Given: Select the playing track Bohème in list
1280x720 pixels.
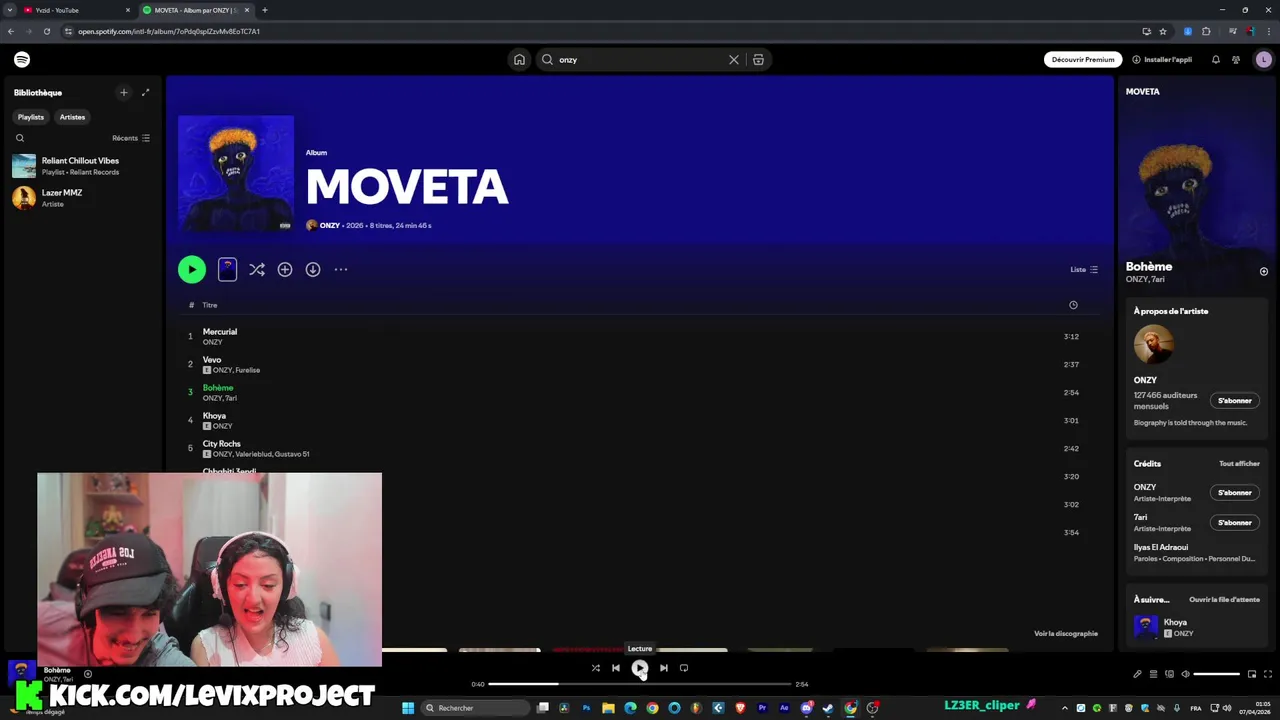Looking at the screenshot, I should pyautogui.click(x=218, y=388).
